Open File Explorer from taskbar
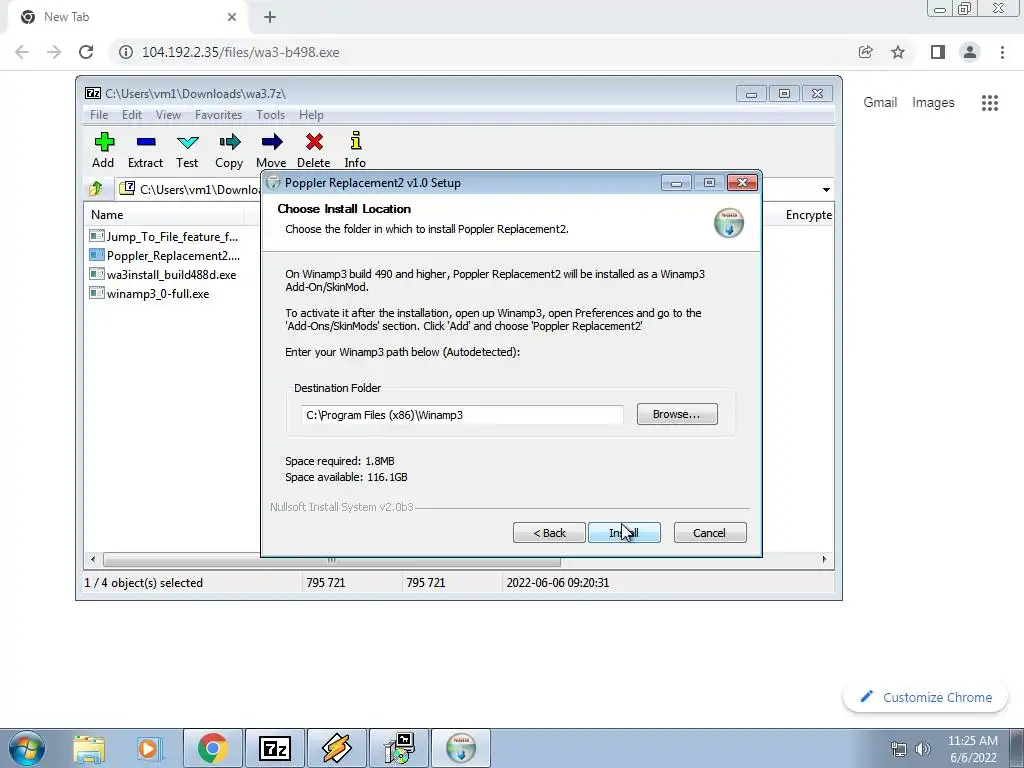This screenshot has width=1024, height=768. coord(89,748)
